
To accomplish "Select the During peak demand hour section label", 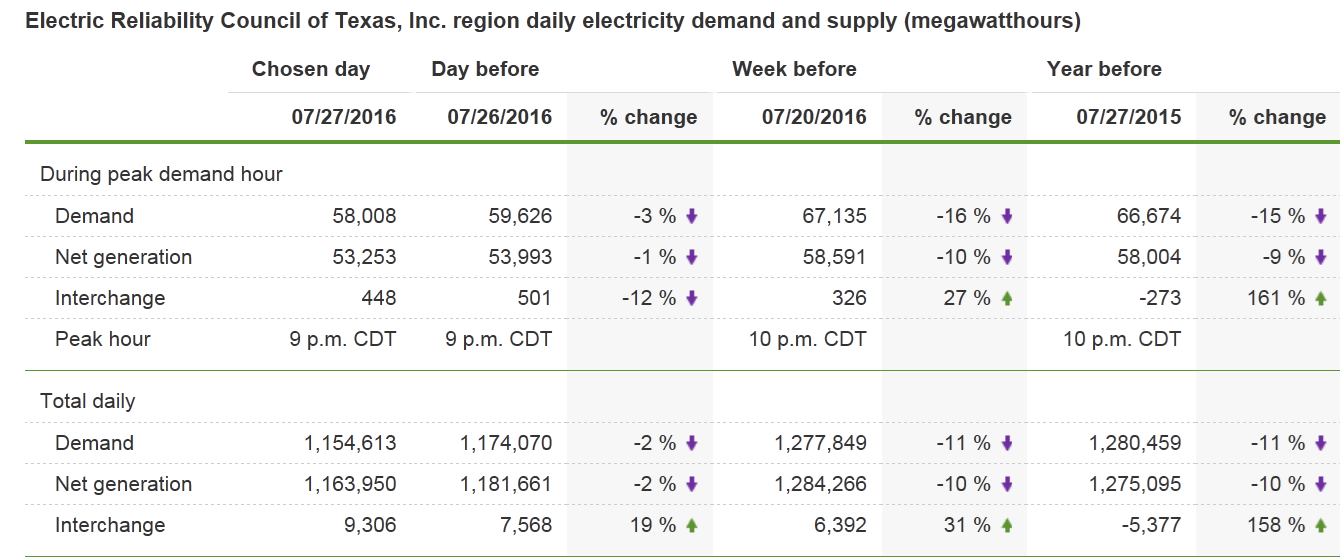I will 161,174.
